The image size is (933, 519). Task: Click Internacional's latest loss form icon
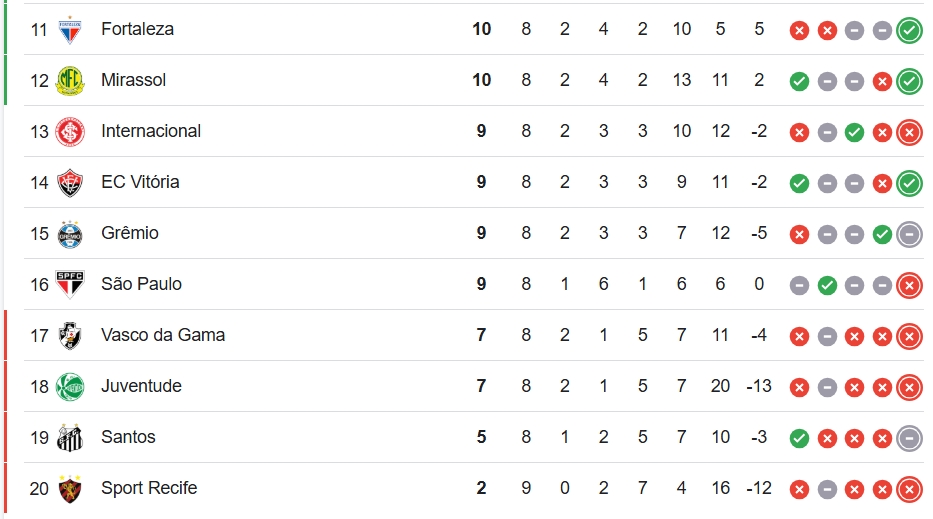click(x=909, y=132)
